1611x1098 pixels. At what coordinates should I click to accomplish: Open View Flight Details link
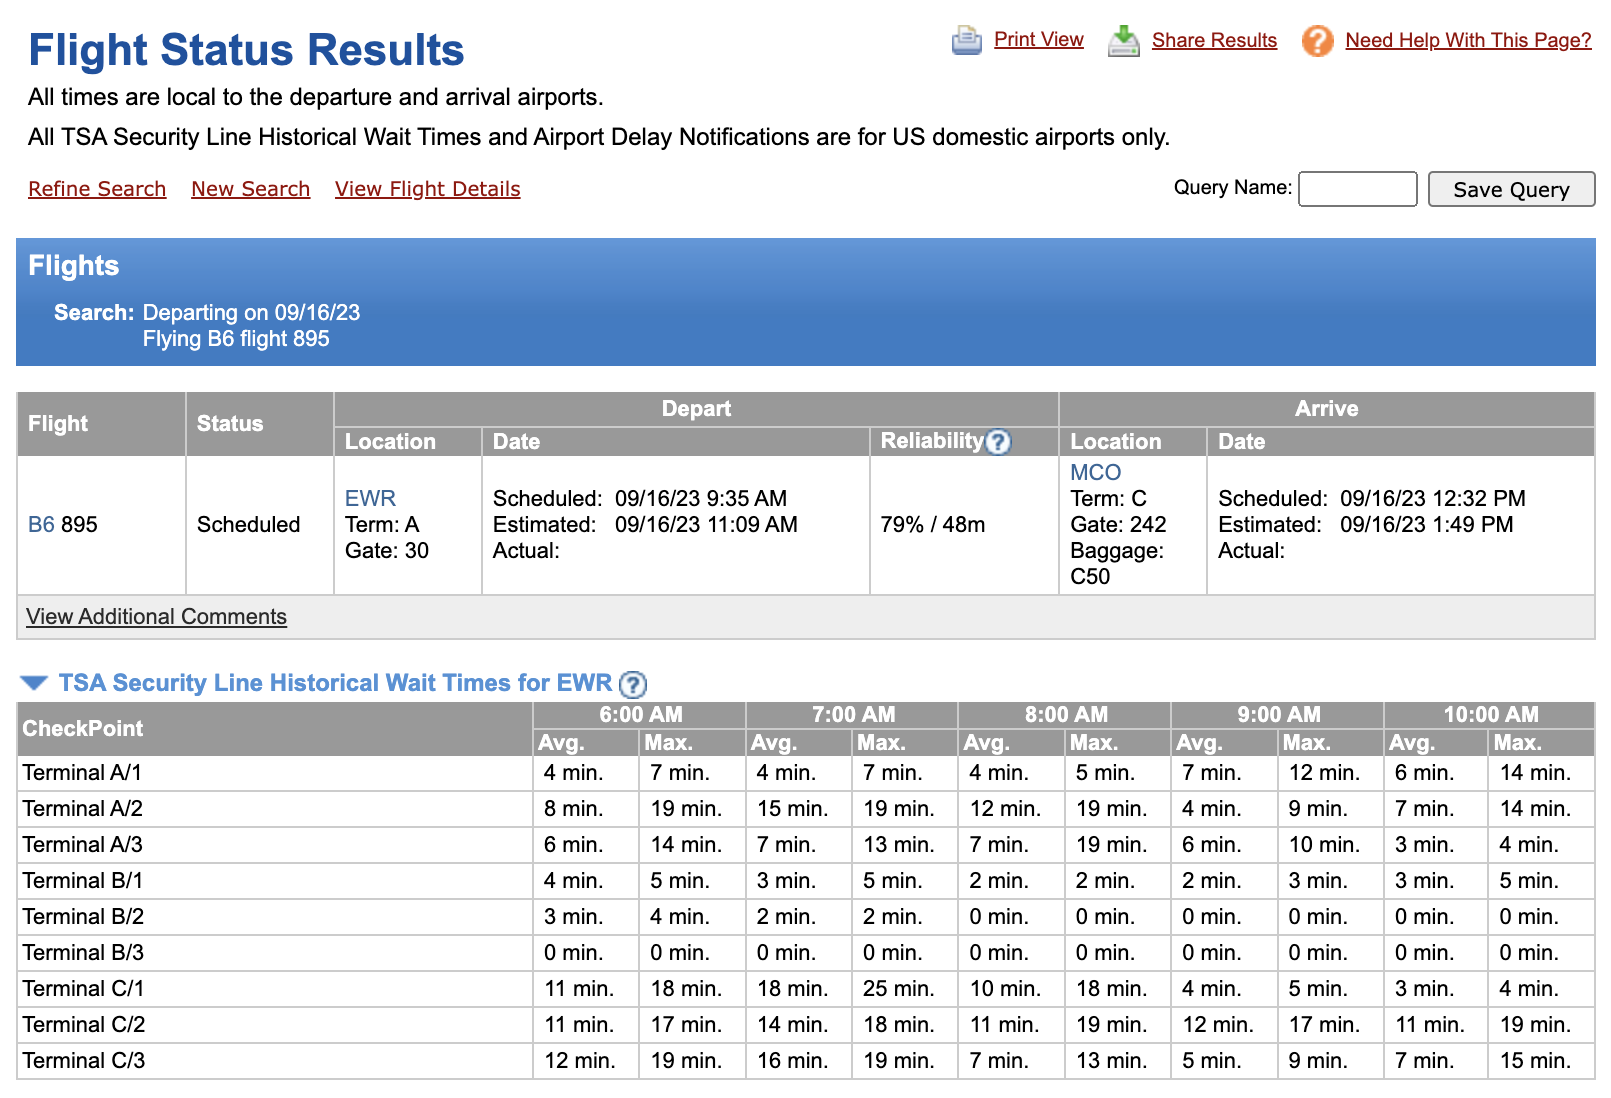point(427,189)
